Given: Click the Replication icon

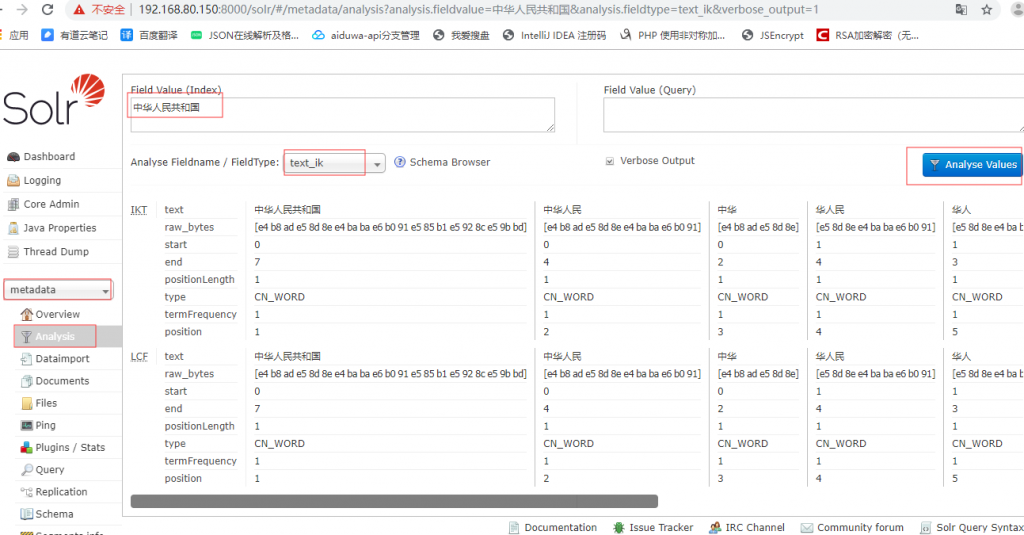Looking at the screenshot, I should click(26, 493).
